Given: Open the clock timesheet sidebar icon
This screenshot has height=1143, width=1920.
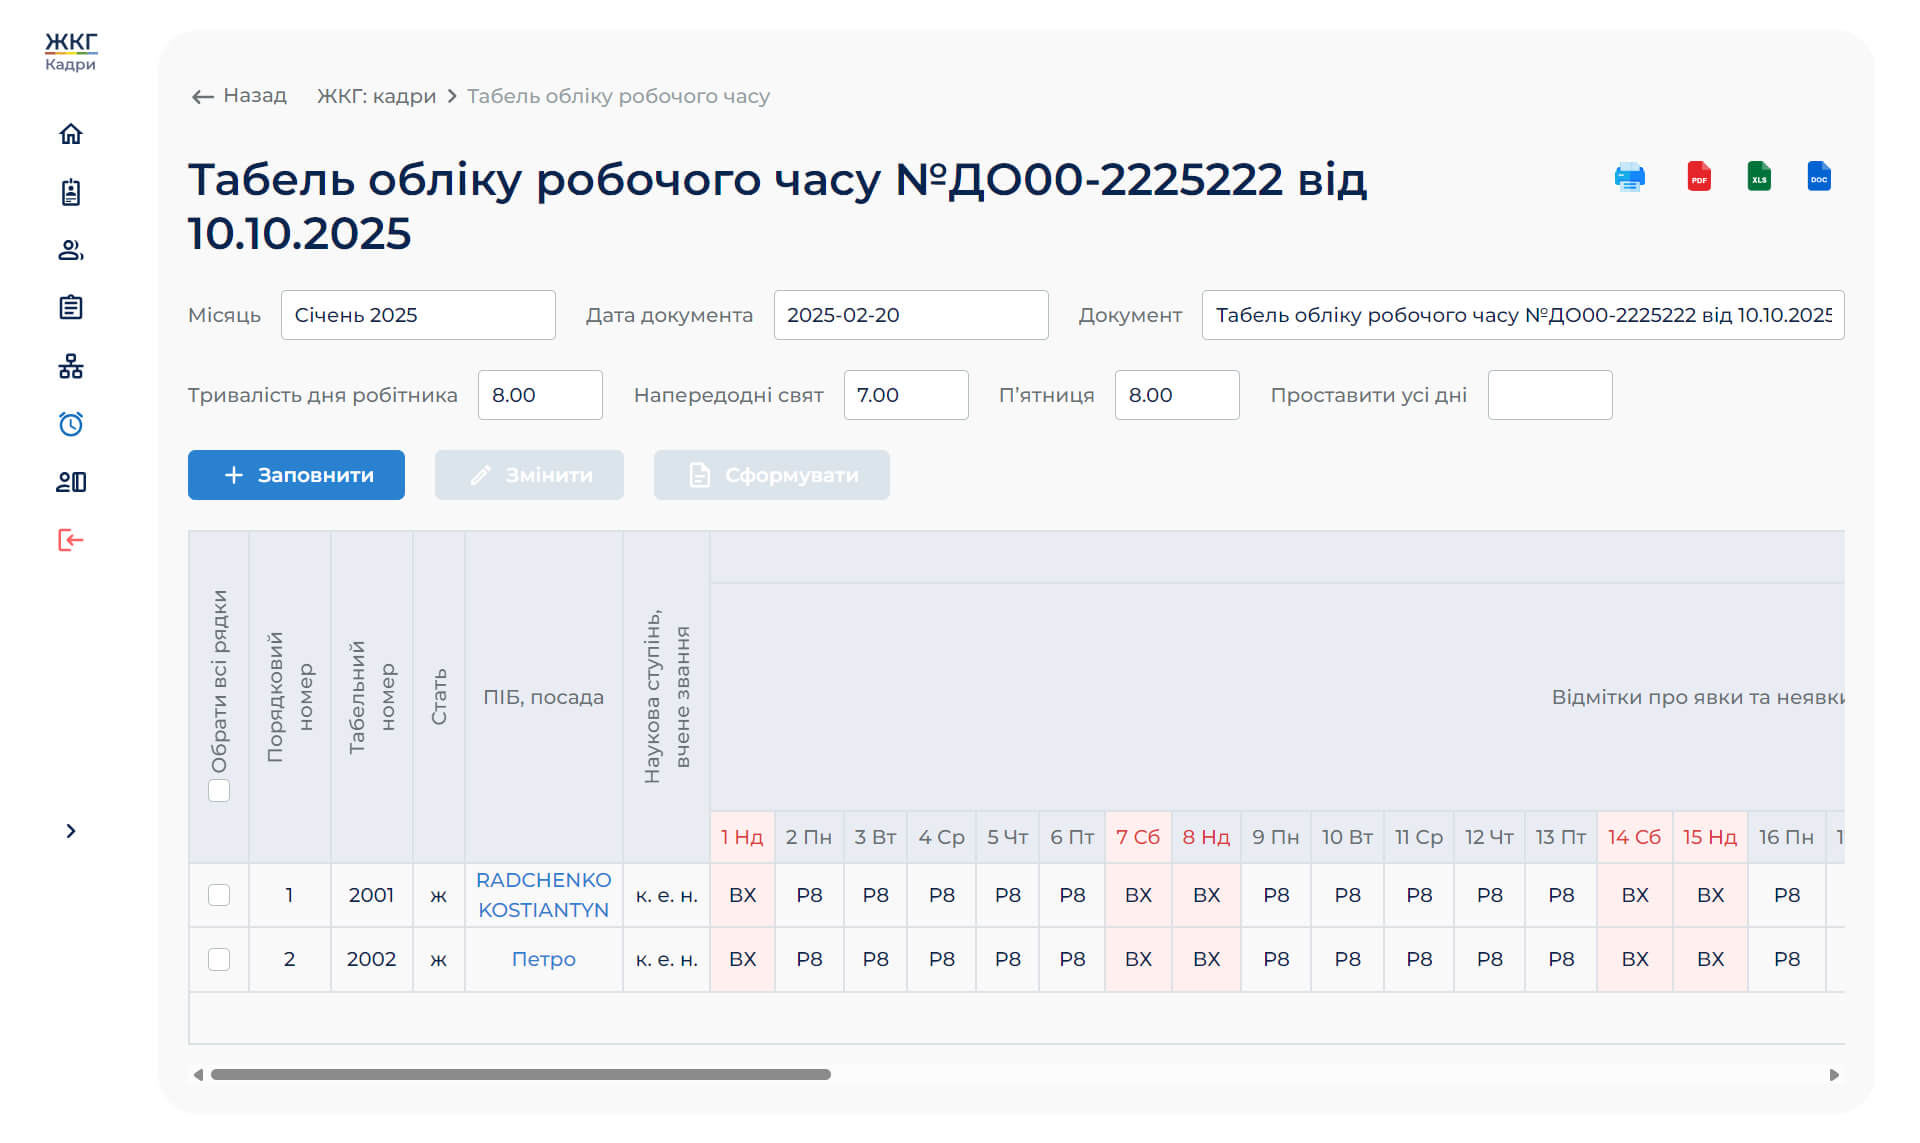Looking at the screenshot, I should [70, 424].
